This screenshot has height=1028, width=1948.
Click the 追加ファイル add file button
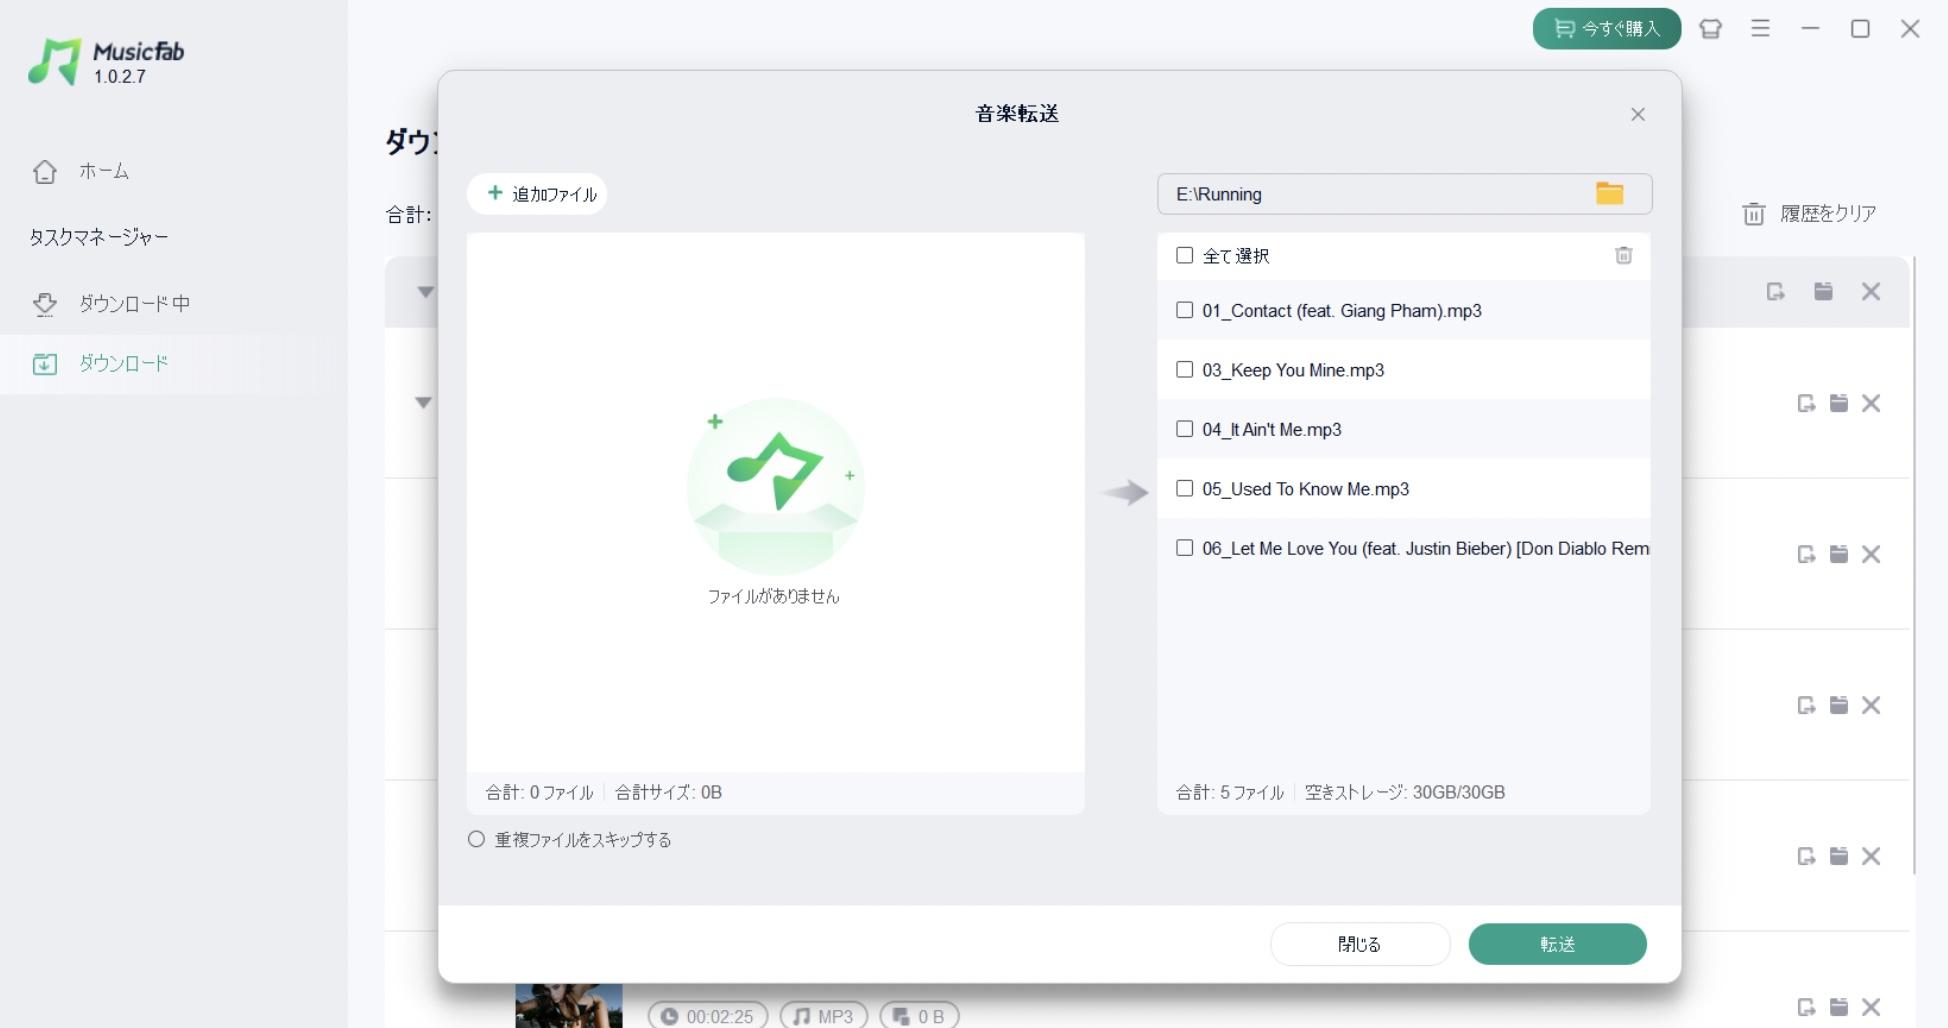click(x=537, y=194)
